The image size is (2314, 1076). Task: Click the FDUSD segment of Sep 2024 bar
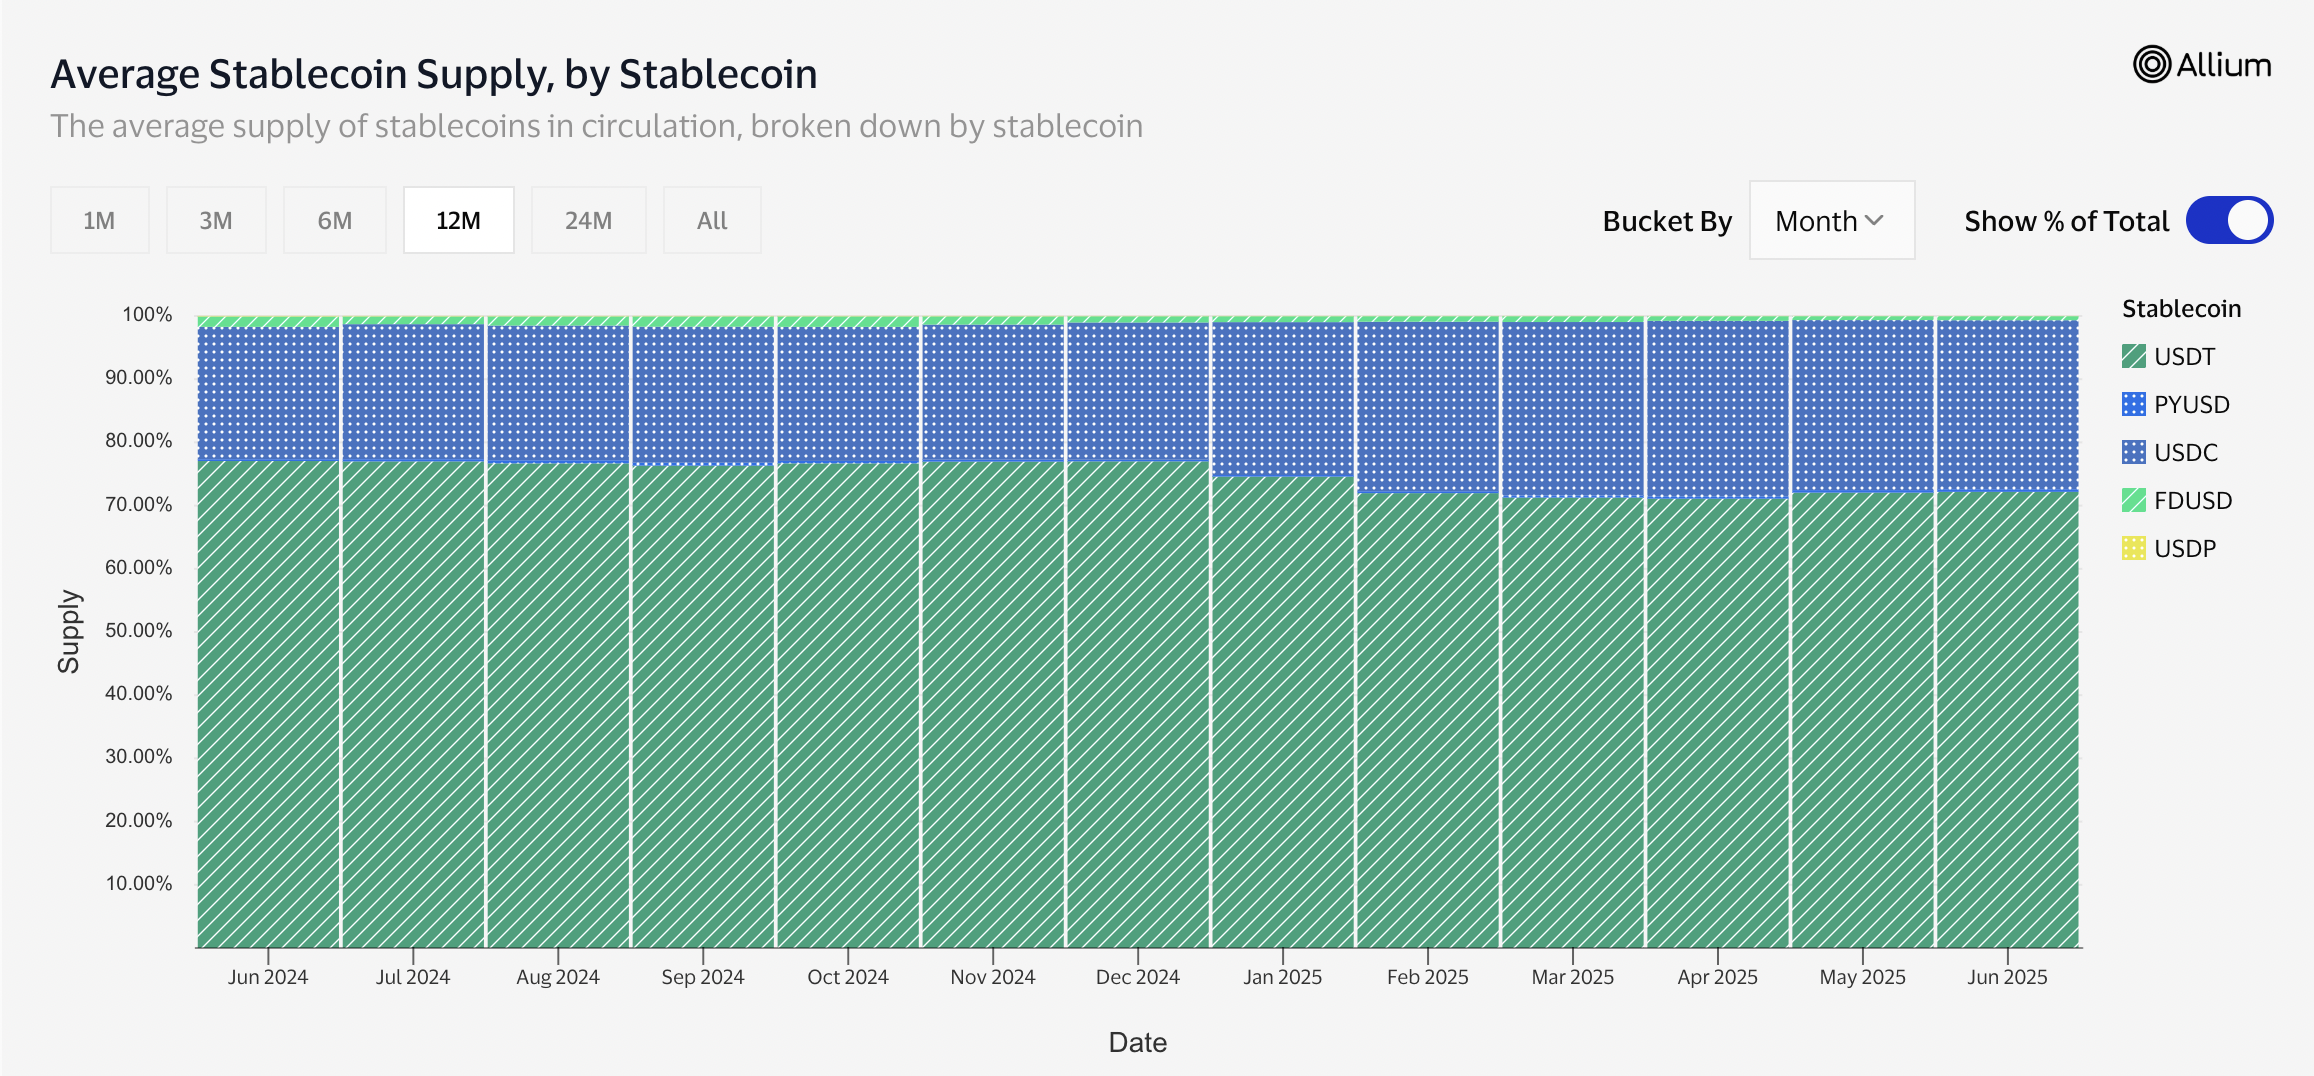point(703,322)
